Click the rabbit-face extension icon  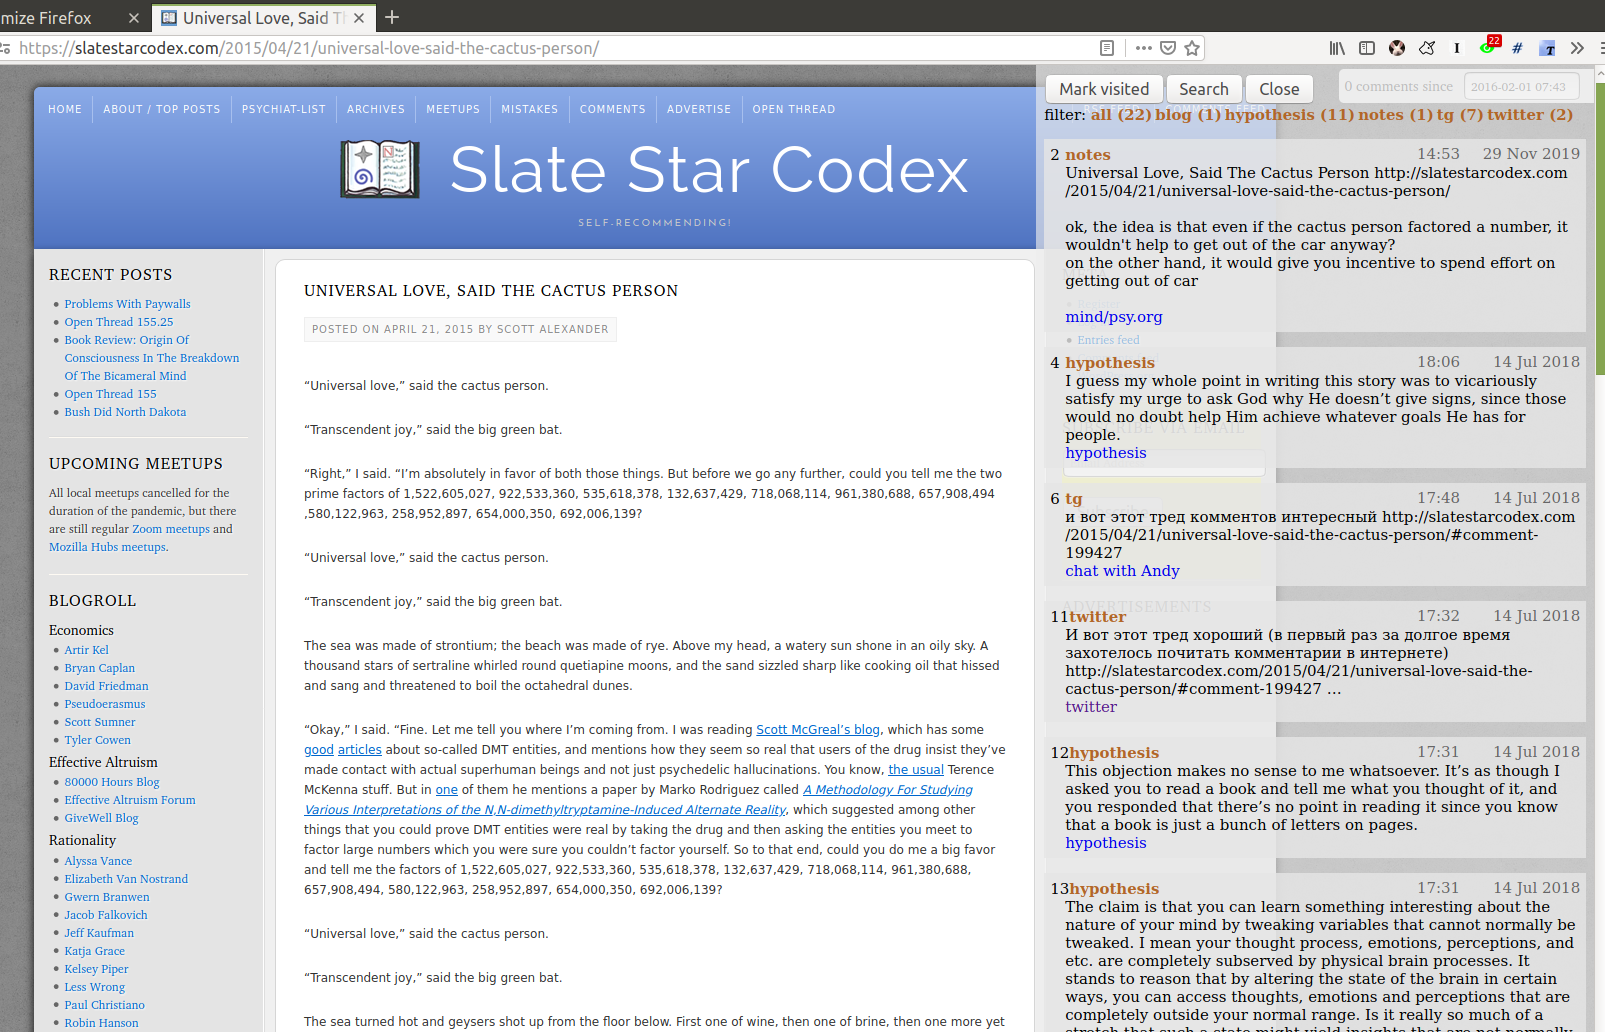click(1397, 48)
